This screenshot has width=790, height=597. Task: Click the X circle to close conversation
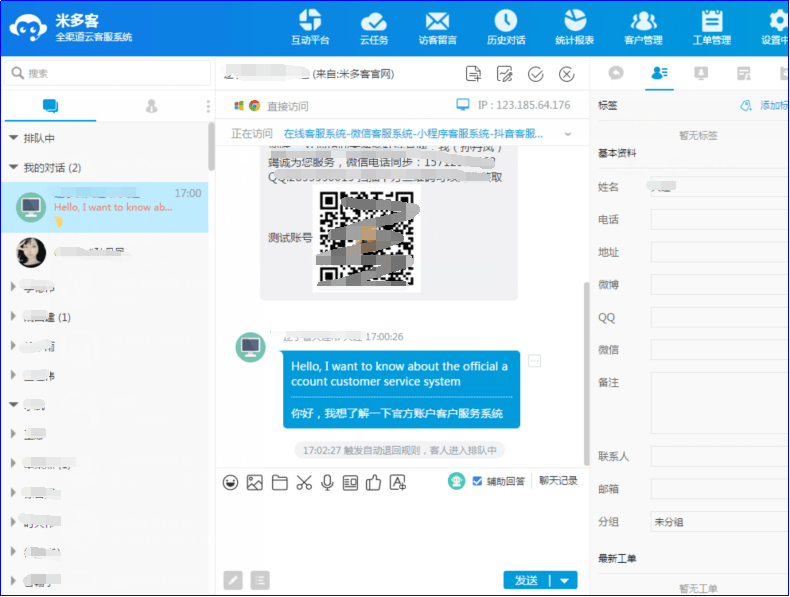(x=567, y=75)
